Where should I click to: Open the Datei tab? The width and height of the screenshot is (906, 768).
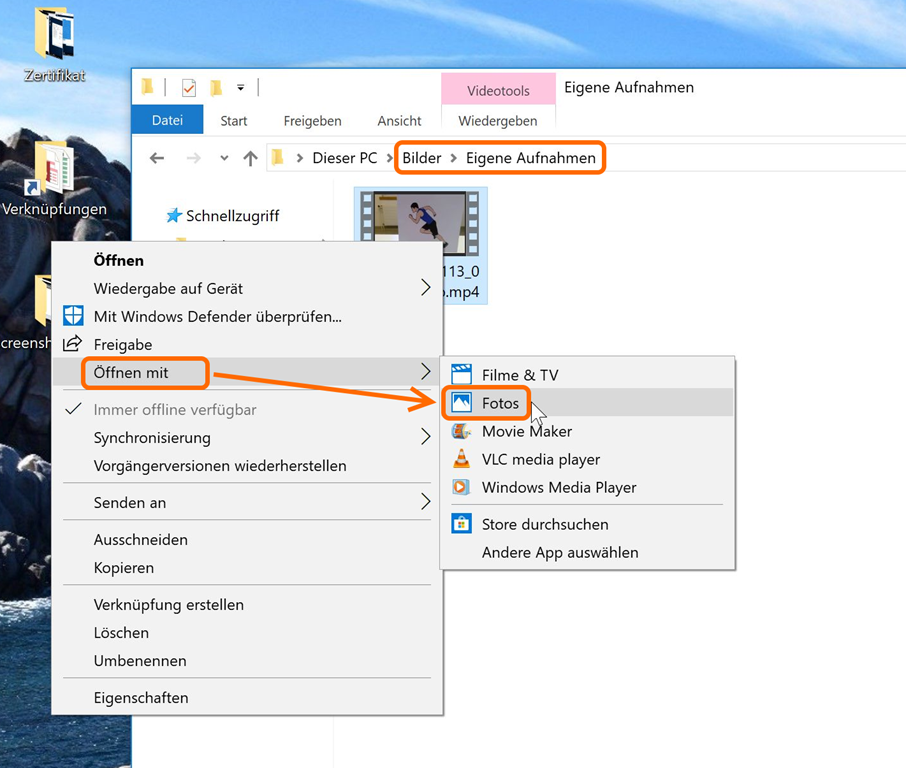point(167,121)
